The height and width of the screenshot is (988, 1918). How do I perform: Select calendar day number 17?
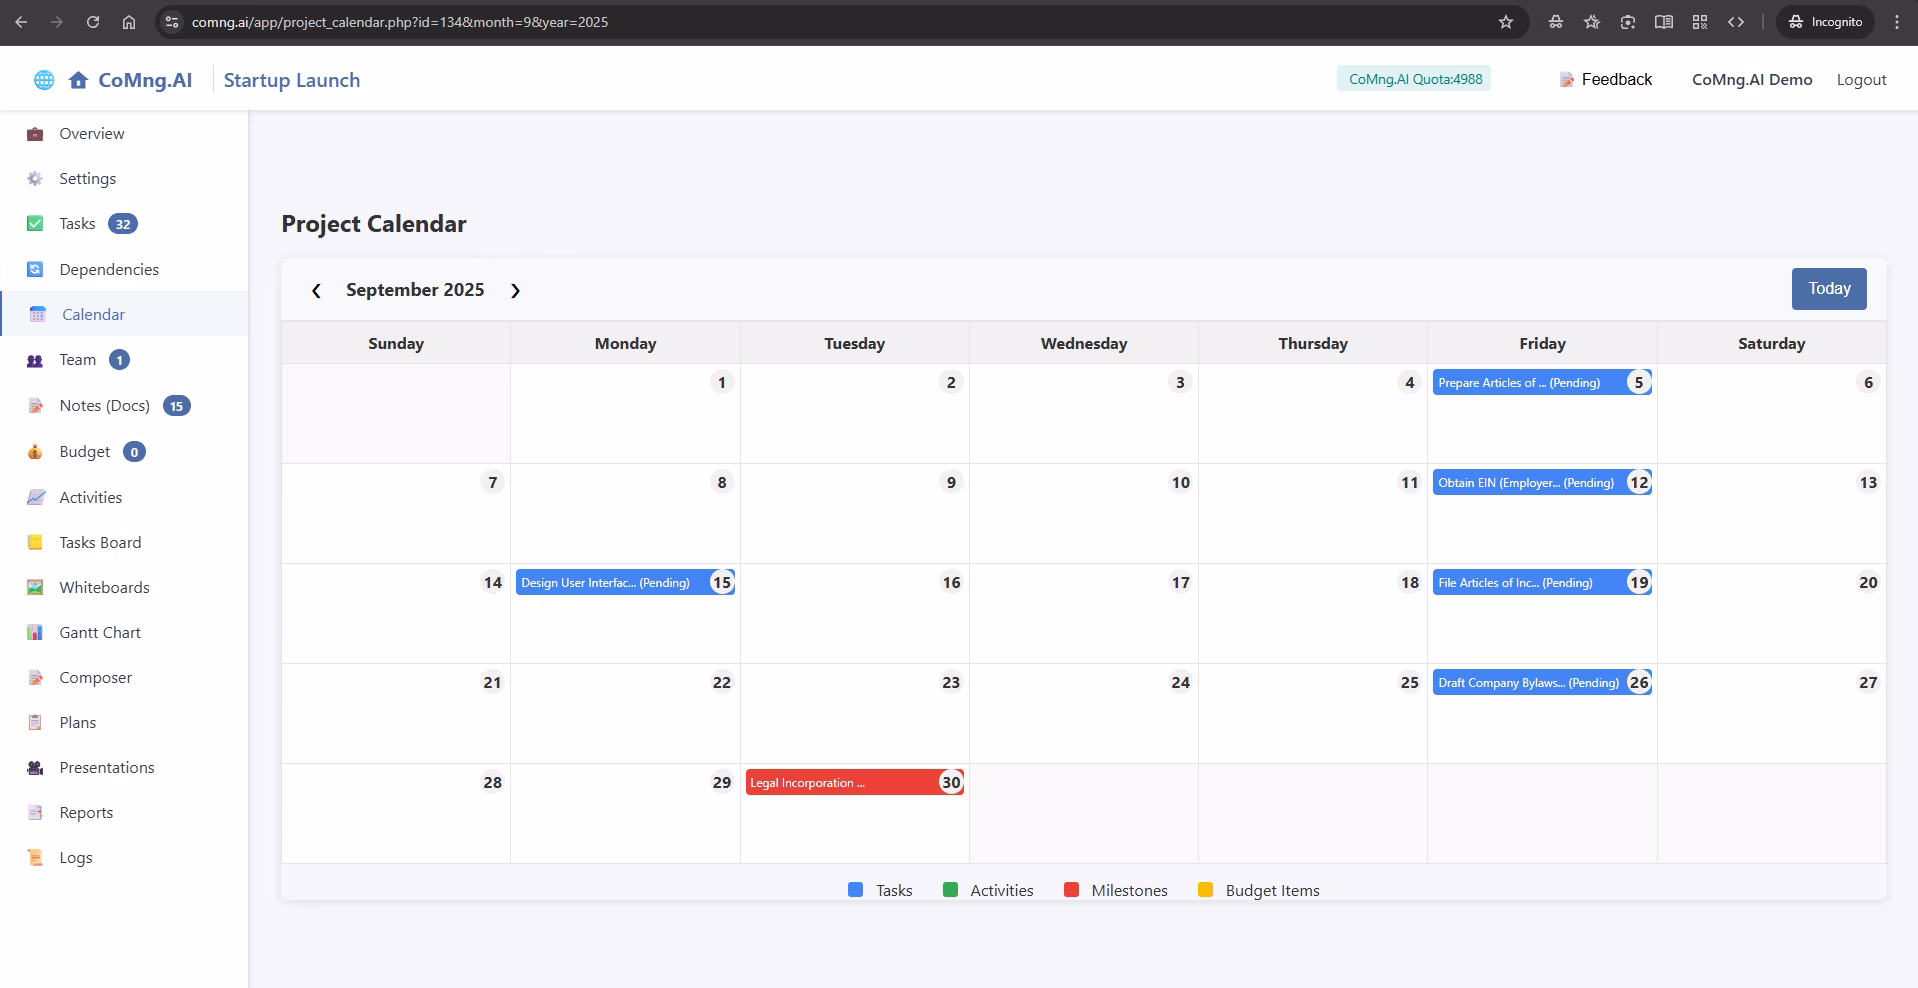[1180, 582]
